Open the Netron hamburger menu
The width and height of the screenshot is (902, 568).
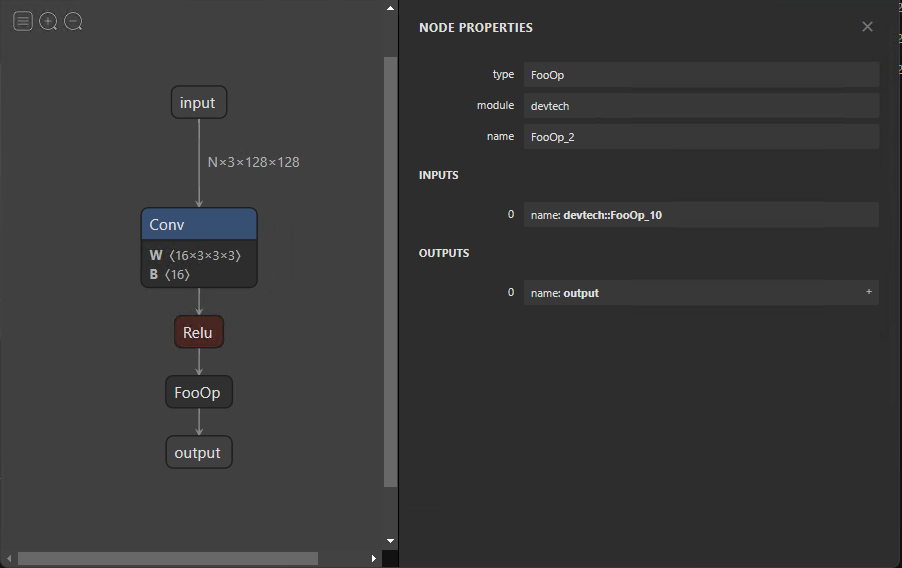tap(23, 21)
